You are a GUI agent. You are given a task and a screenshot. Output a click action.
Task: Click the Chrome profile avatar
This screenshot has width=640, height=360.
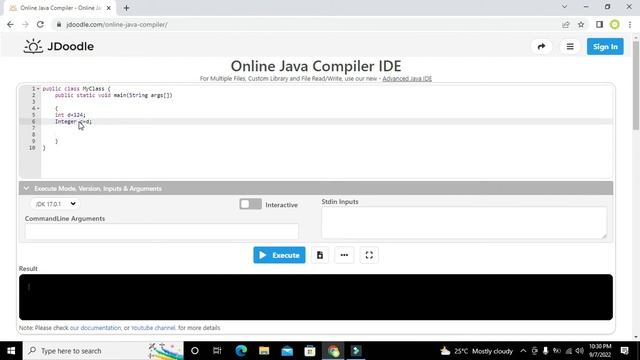click(615, 24)
